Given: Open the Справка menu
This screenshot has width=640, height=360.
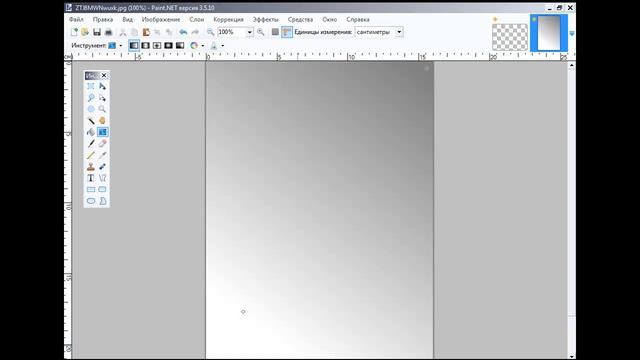Looking at the screenshot, I should tap(358, 19).
